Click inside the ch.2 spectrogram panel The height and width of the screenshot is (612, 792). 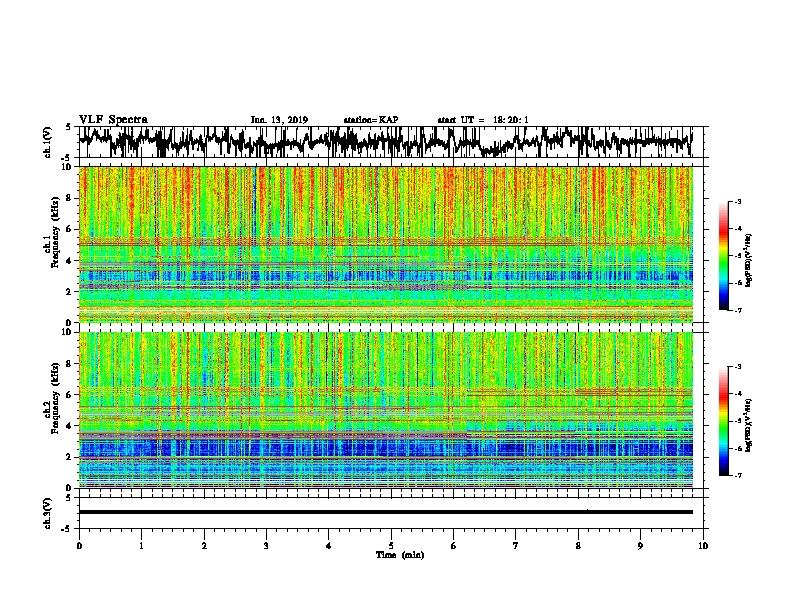385,410
